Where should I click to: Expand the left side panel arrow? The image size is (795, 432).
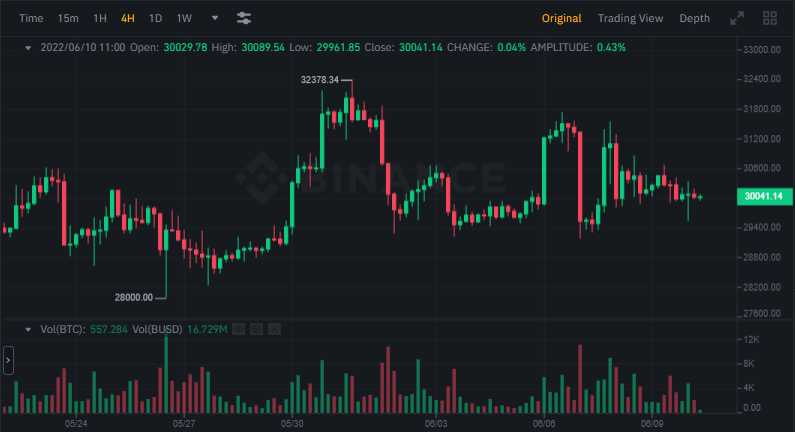click(8, 360)
